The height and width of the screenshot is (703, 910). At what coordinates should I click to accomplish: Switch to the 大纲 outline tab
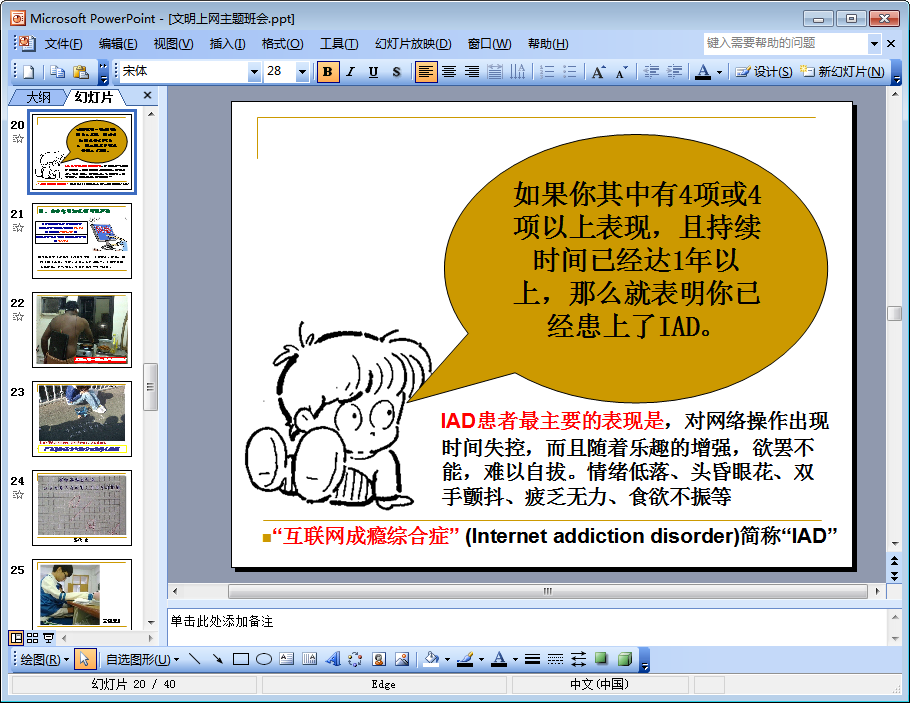[x=39, y=97]
